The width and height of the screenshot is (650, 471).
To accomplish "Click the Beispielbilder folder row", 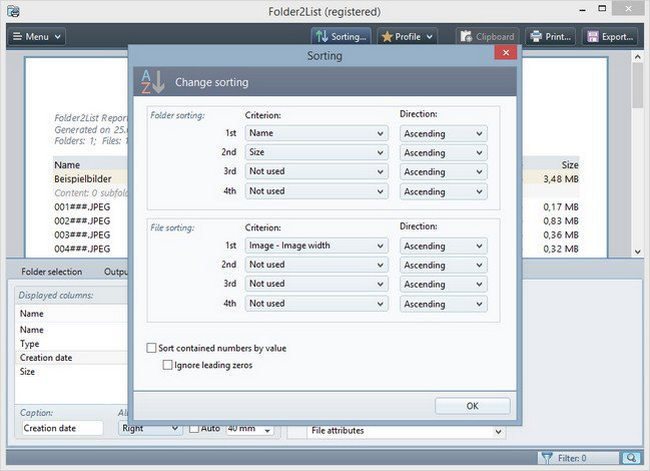I will tap(83, 179).
